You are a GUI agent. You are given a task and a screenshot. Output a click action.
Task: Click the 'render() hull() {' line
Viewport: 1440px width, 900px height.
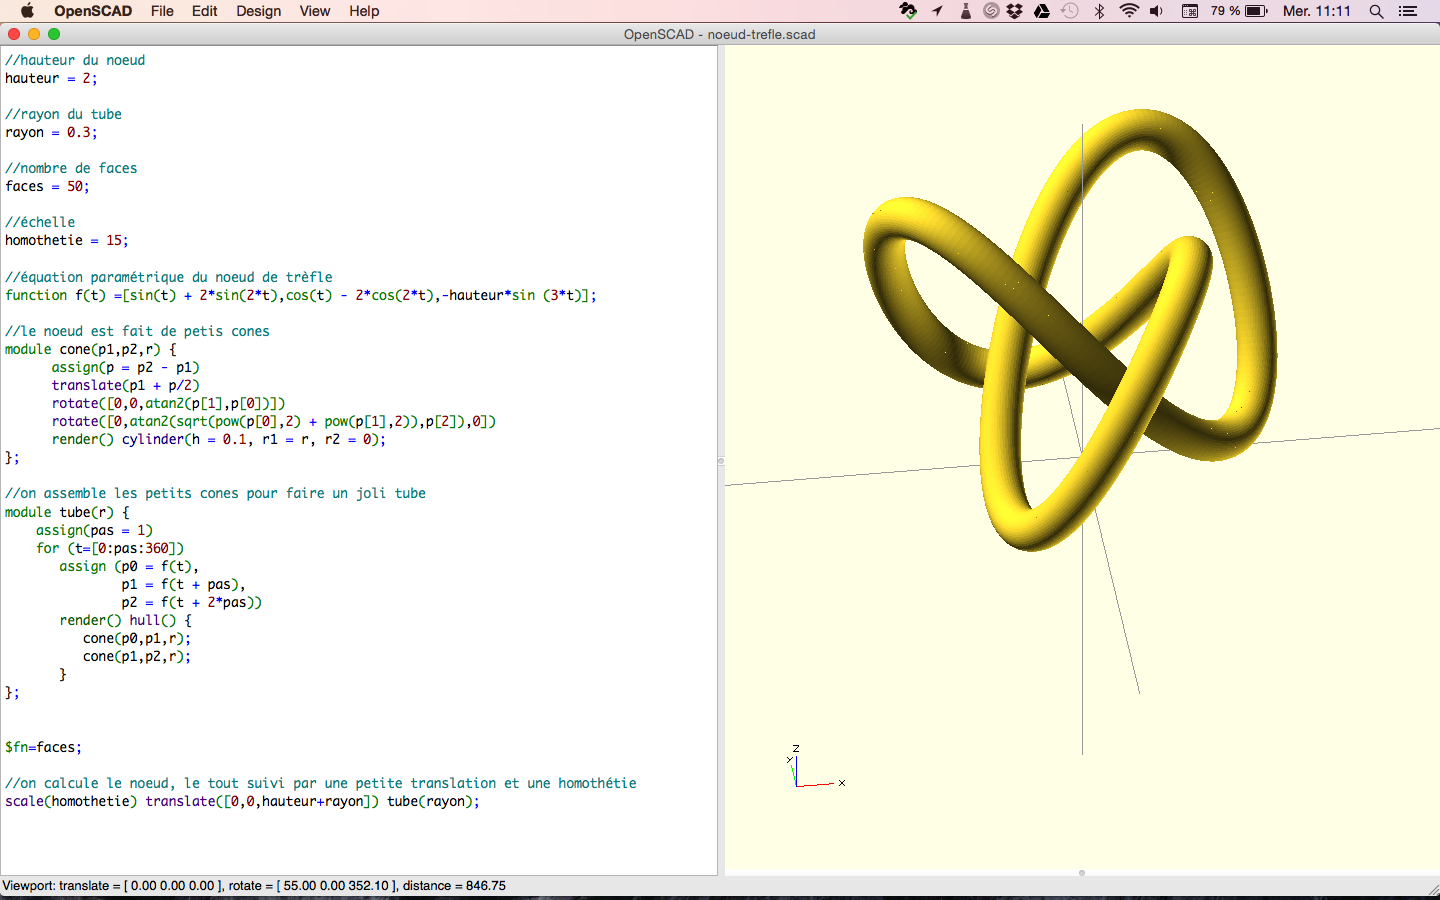pyautogui.click(x=126, y=620)
